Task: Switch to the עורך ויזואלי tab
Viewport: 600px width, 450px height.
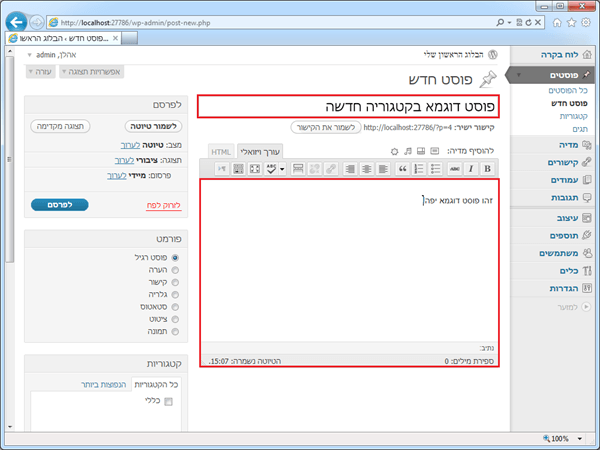Action: pyautogui.click(x=260, y=152)
